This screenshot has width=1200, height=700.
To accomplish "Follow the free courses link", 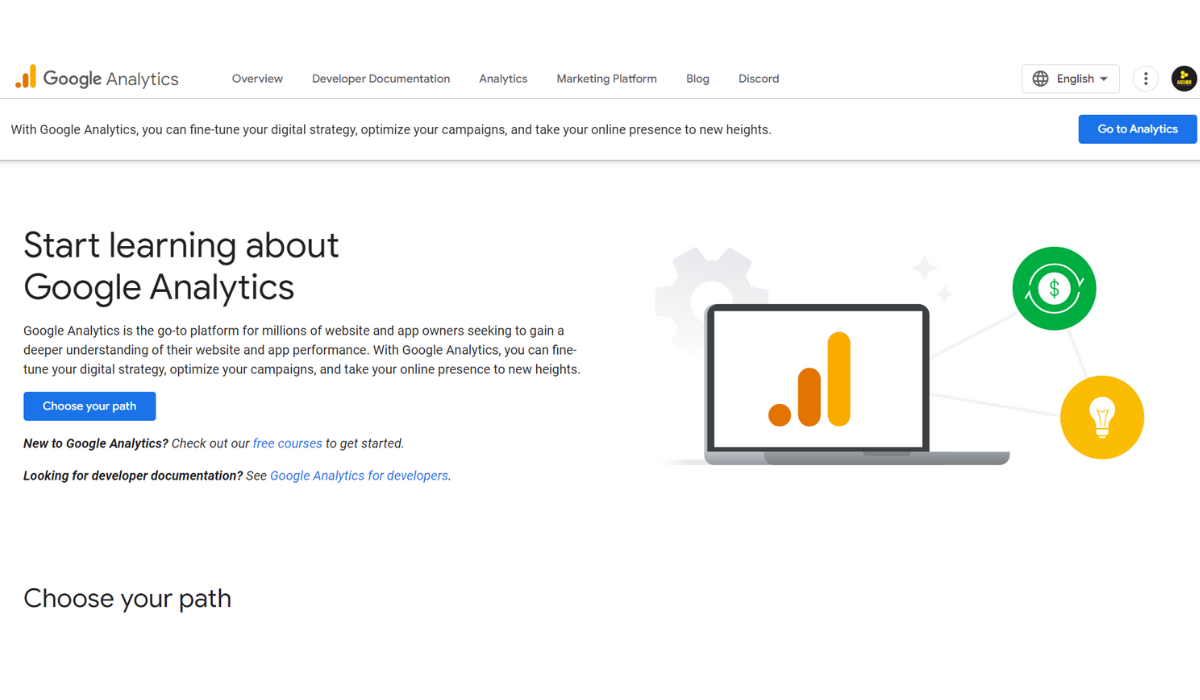I will tap(287, 443).
